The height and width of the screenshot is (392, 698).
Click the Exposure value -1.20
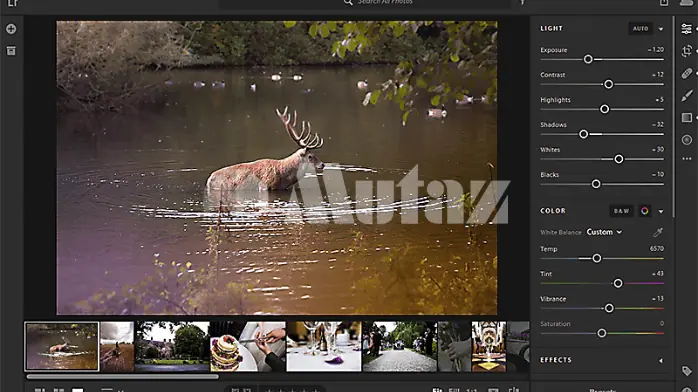pyautogui.click(x=655, y=50)
